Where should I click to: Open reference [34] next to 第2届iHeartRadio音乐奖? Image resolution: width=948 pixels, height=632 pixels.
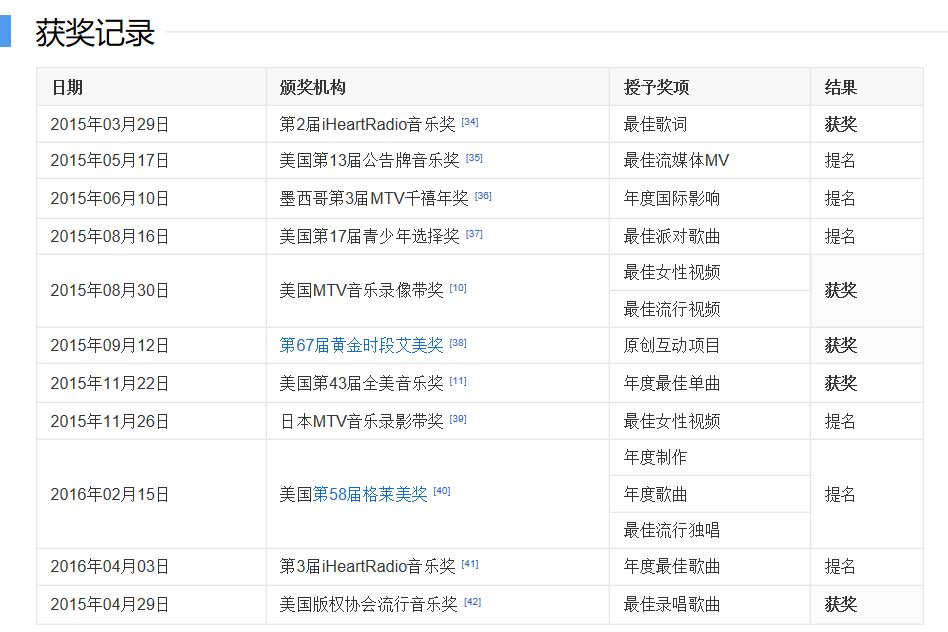(x=470, y=122)
